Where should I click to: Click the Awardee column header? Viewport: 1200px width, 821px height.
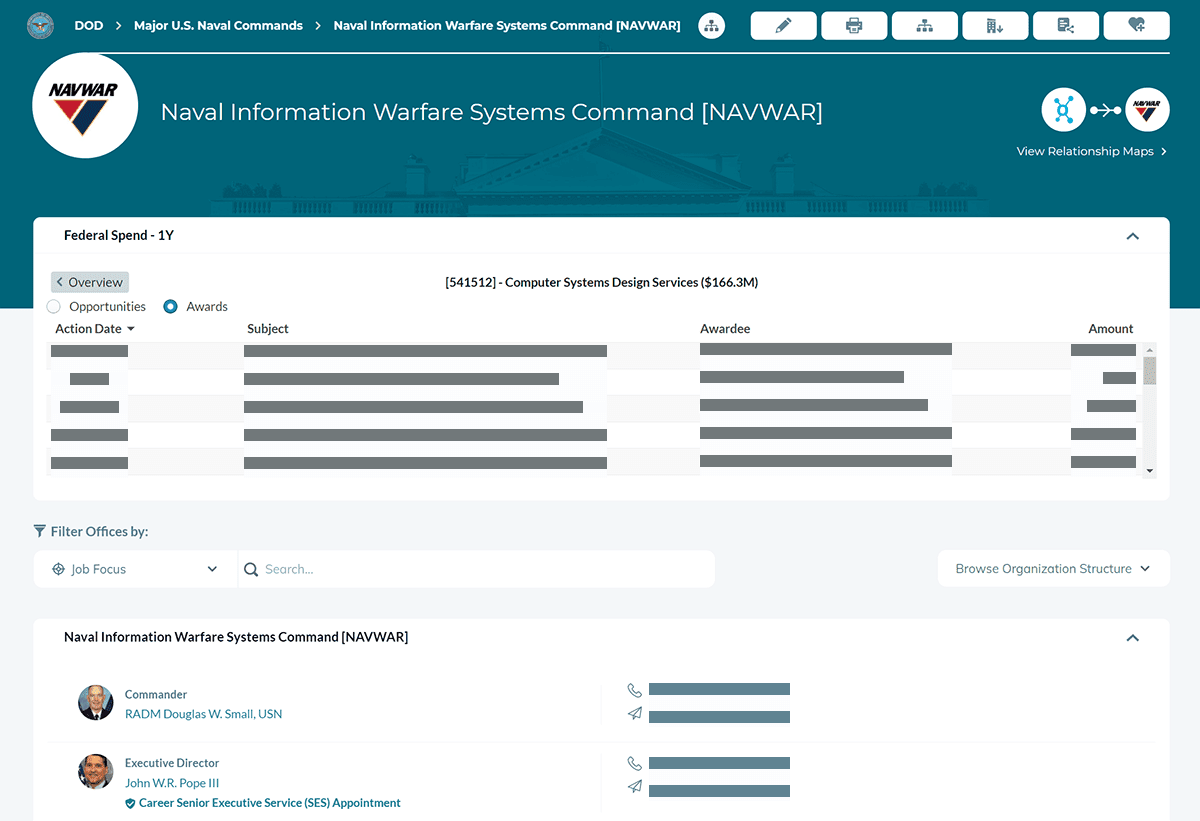pyautogui.click(x=725, y=329)
